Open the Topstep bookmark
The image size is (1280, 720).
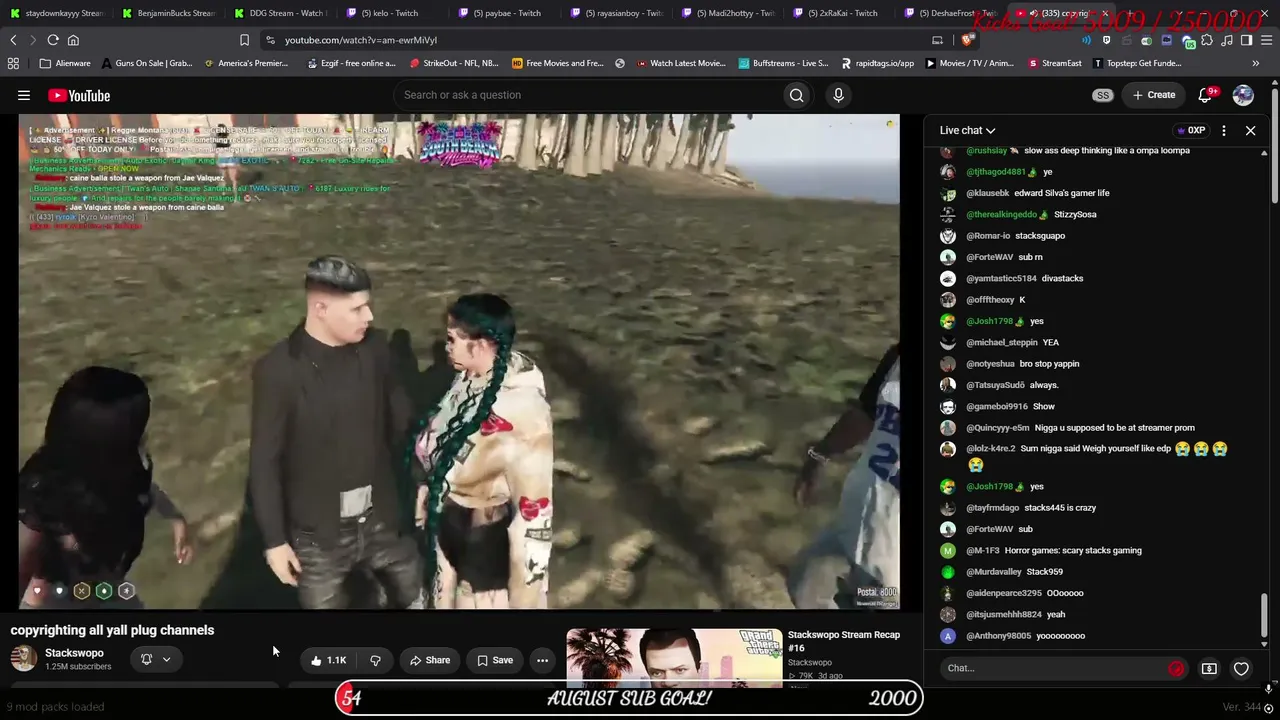1137,63
